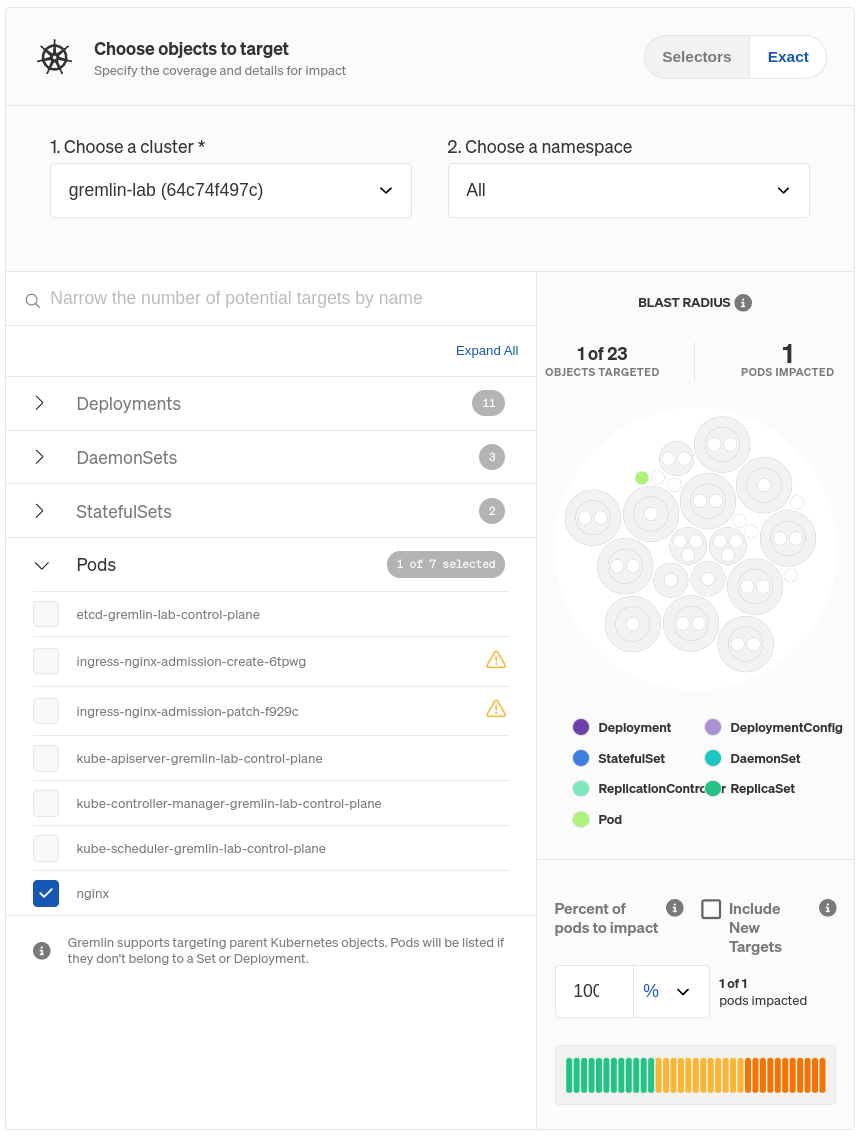Uncheck the nginx pod checkbox
Viewport: 861px width, 1137px height.
[x=46, y=893]
